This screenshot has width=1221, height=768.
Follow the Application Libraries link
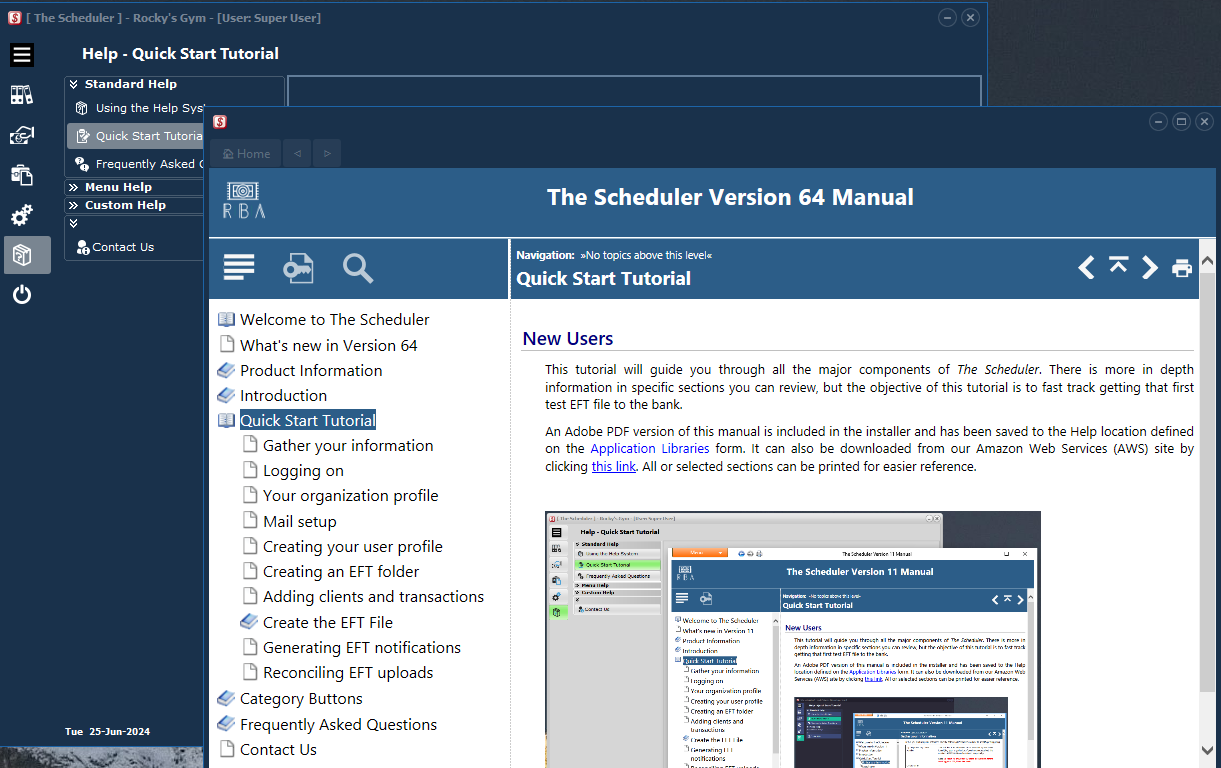(650, 449)
